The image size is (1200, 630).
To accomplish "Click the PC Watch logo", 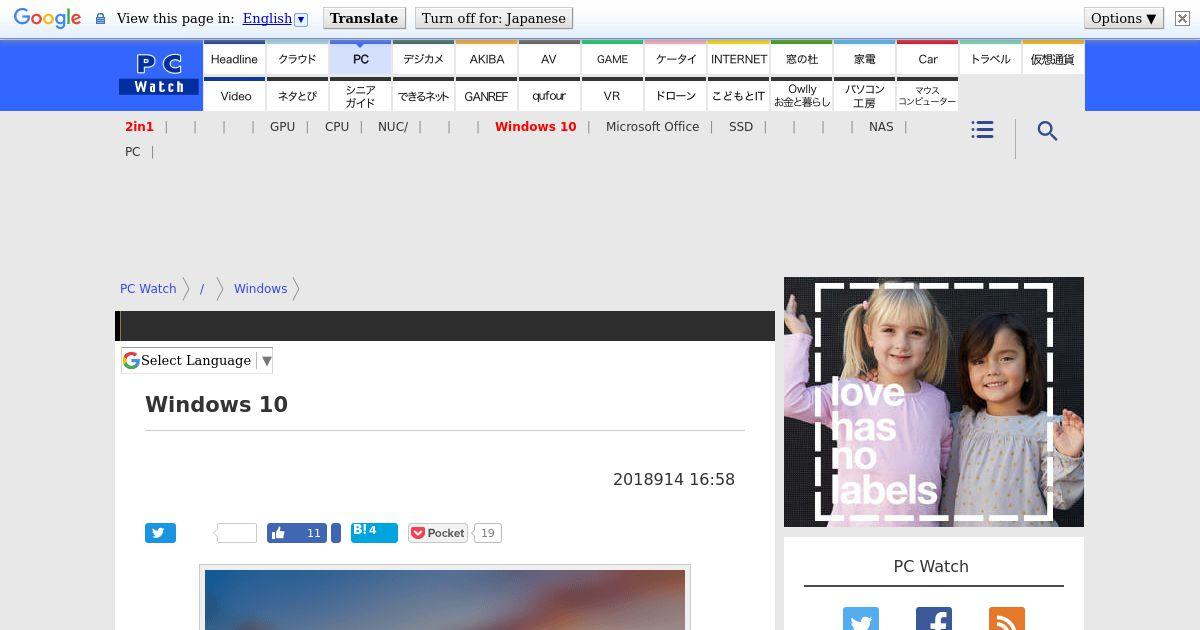I will point(159,75).
